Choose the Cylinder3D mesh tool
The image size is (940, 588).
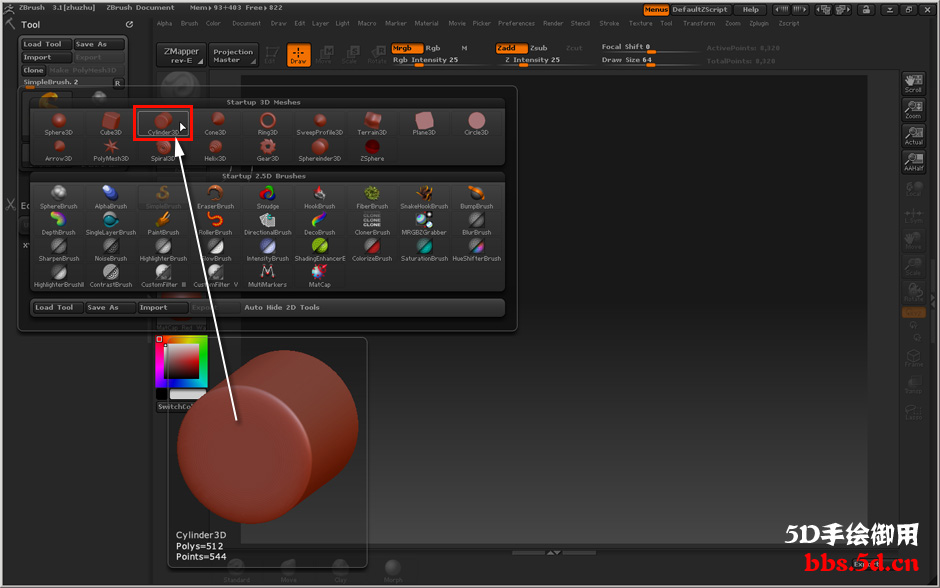point(162,123)
